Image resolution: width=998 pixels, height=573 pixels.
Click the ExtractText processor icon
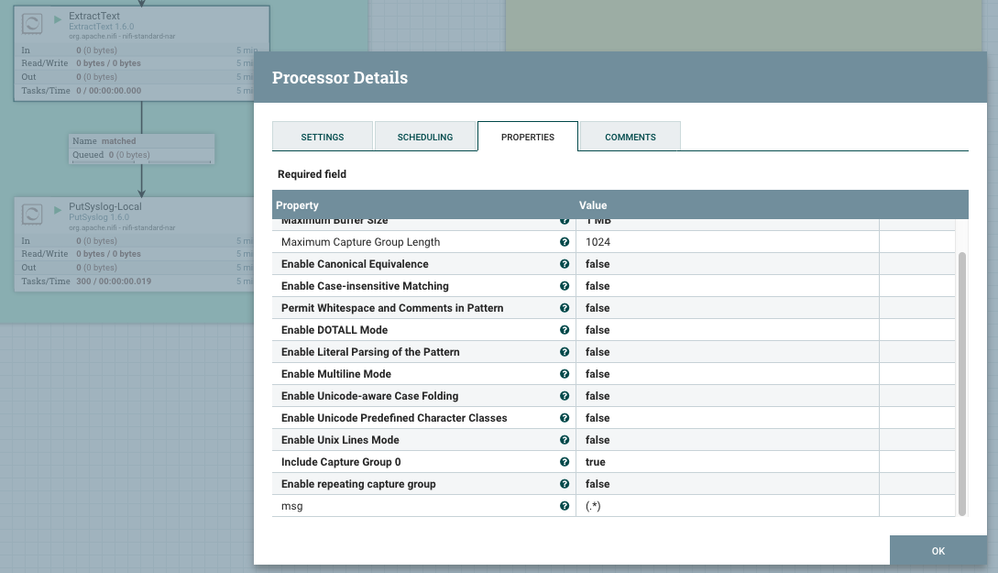[32, 24]
